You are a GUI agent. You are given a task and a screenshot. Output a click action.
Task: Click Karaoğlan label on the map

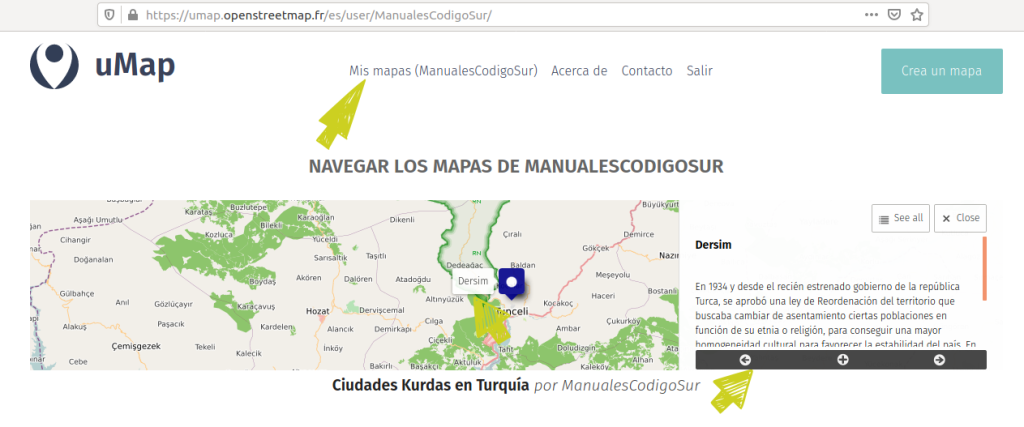pos(315,217)
